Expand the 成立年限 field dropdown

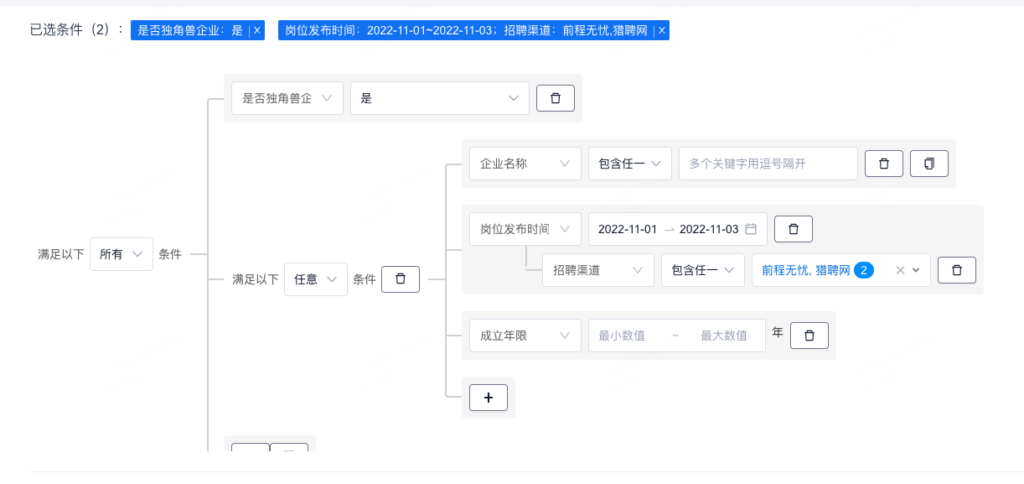point(524,335)
